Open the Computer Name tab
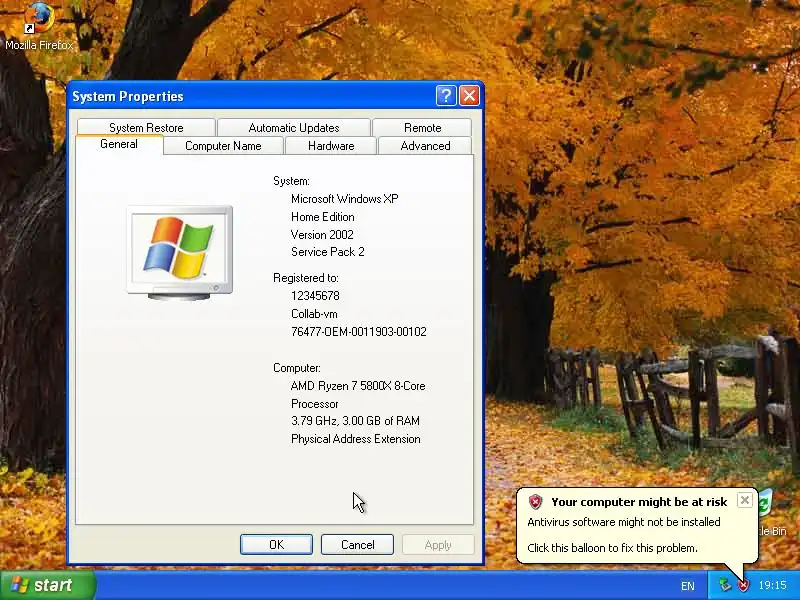Screen dimensions: 800x600 point(223,146)
